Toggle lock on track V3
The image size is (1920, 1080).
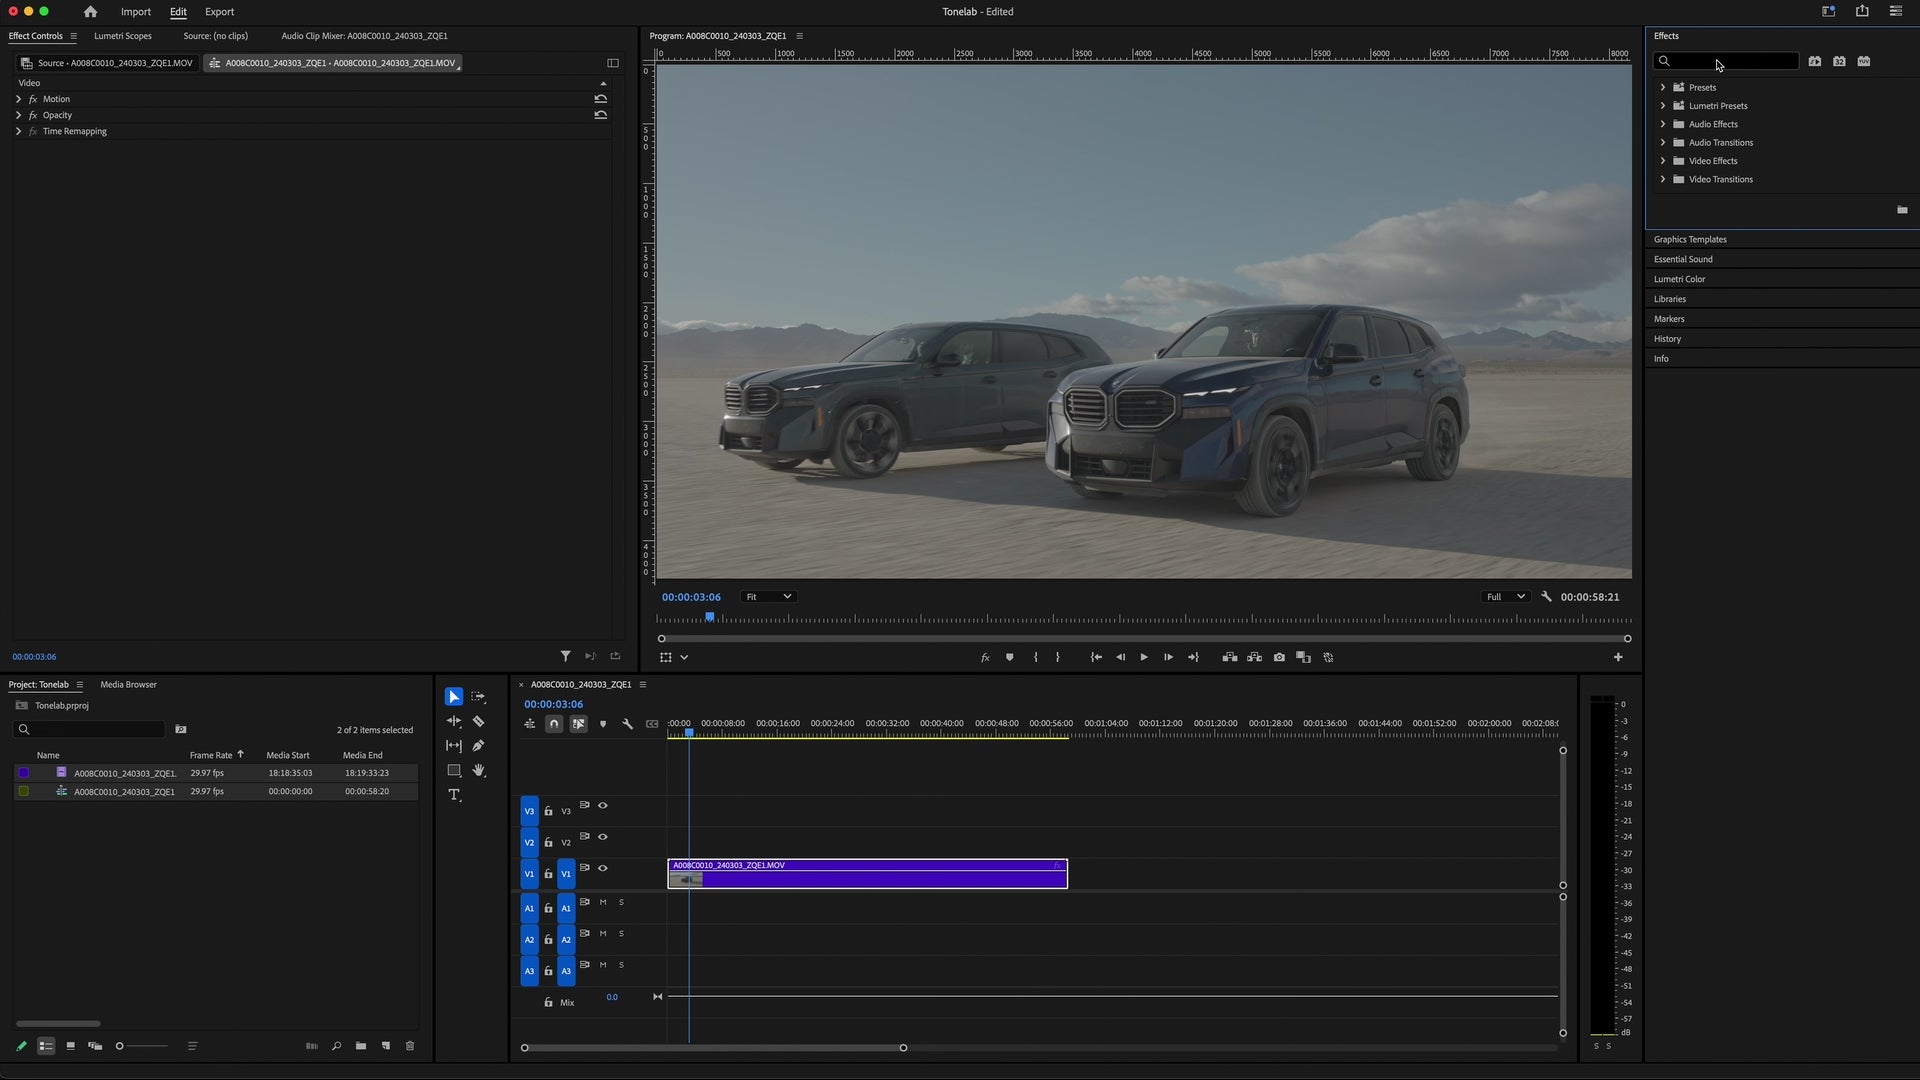(548, 811)
